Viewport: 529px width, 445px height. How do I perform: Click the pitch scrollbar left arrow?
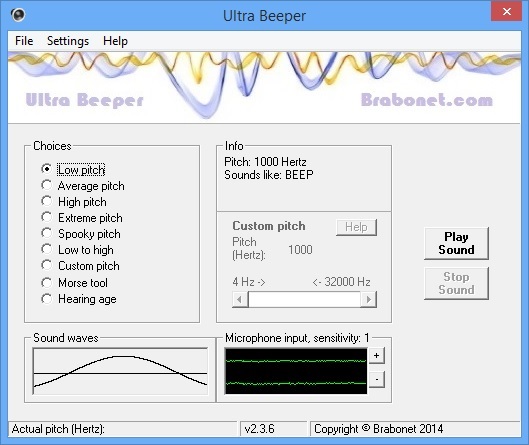240,299
